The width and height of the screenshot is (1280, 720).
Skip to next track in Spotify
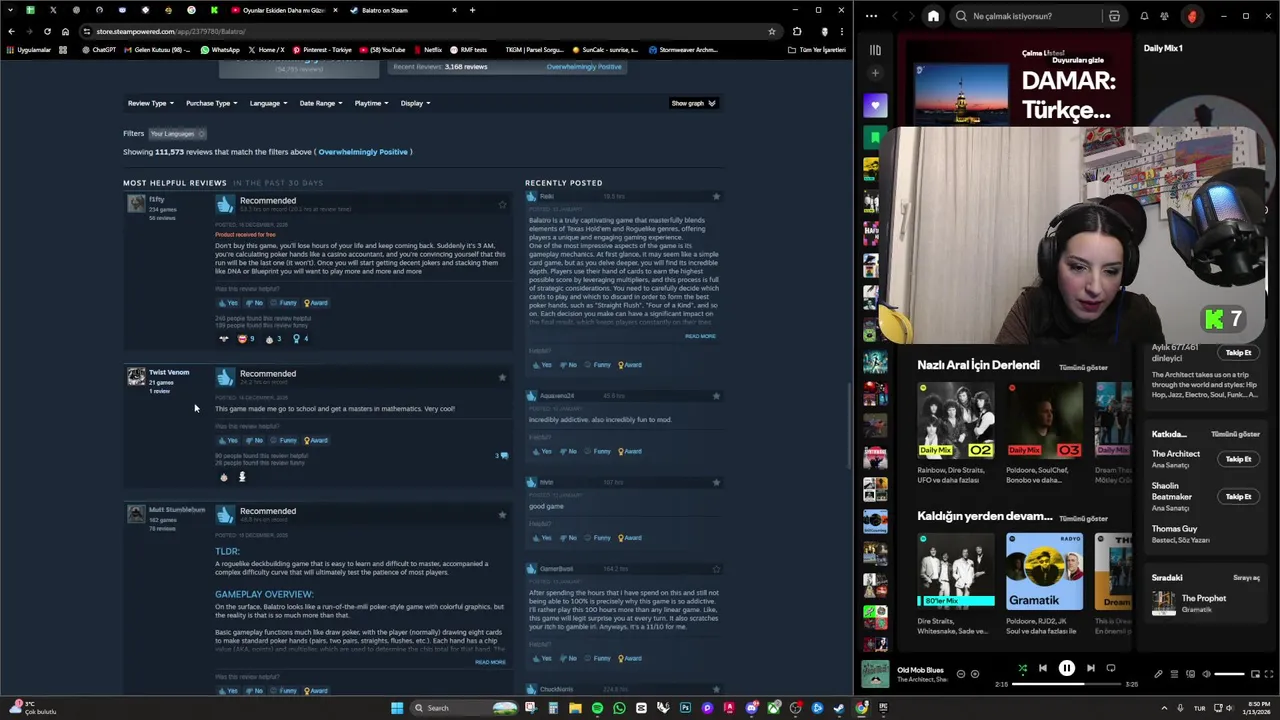click(1090, 668)
